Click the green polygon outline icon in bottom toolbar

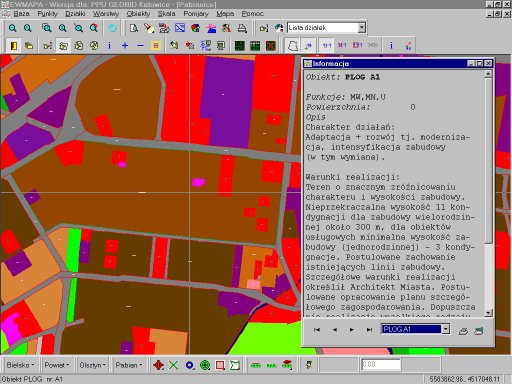[235, 365]
